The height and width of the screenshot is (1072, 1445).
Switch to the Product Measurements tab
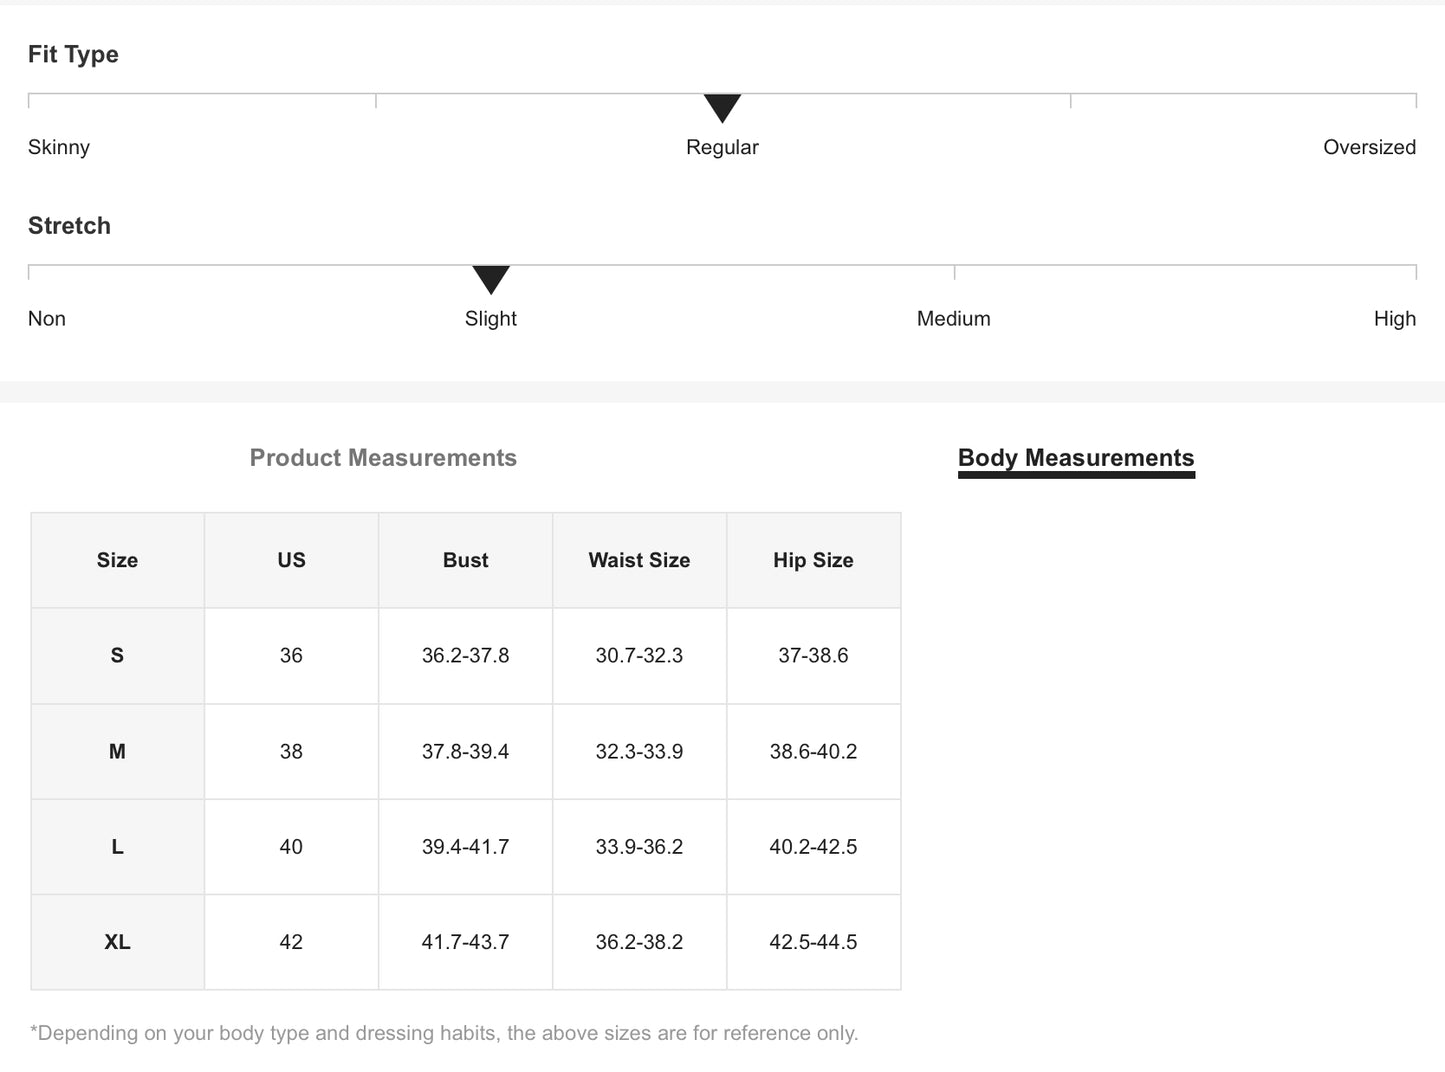point(383,458)
